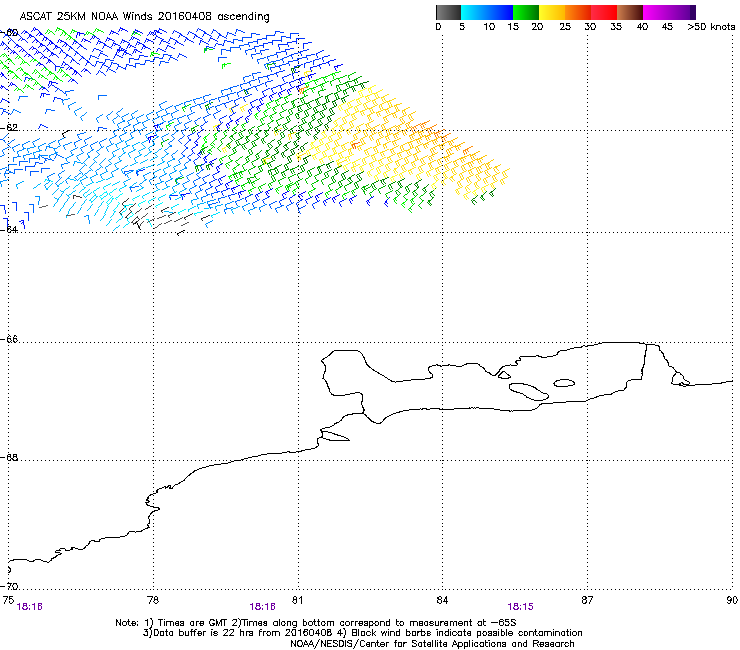This screenshot has height=650, width=740.
Task: Pick the red 30–35 knots color segment
Action: click(x=604, y=12)
